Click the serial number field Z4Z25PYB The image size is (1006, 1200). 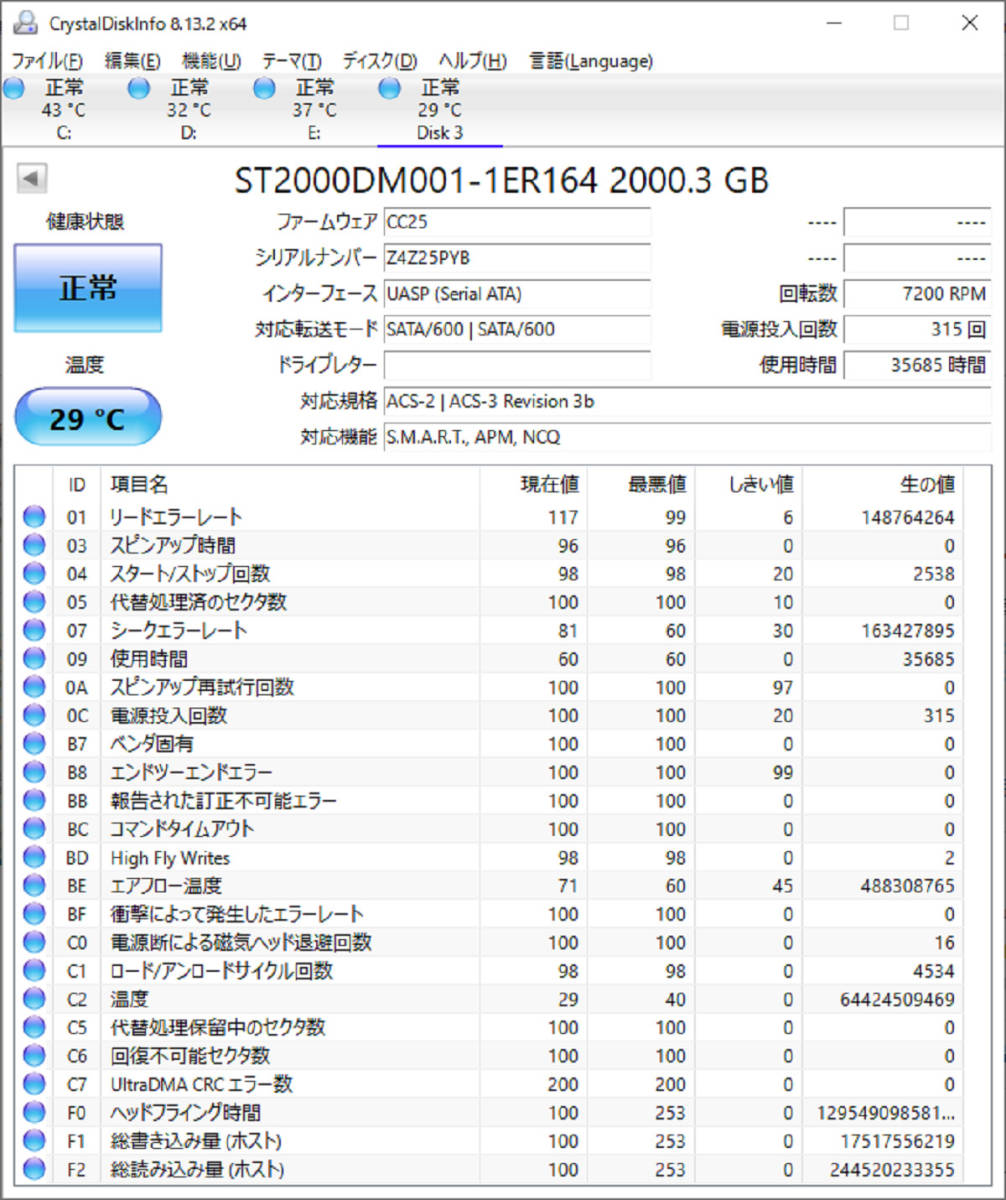point(517,258)
